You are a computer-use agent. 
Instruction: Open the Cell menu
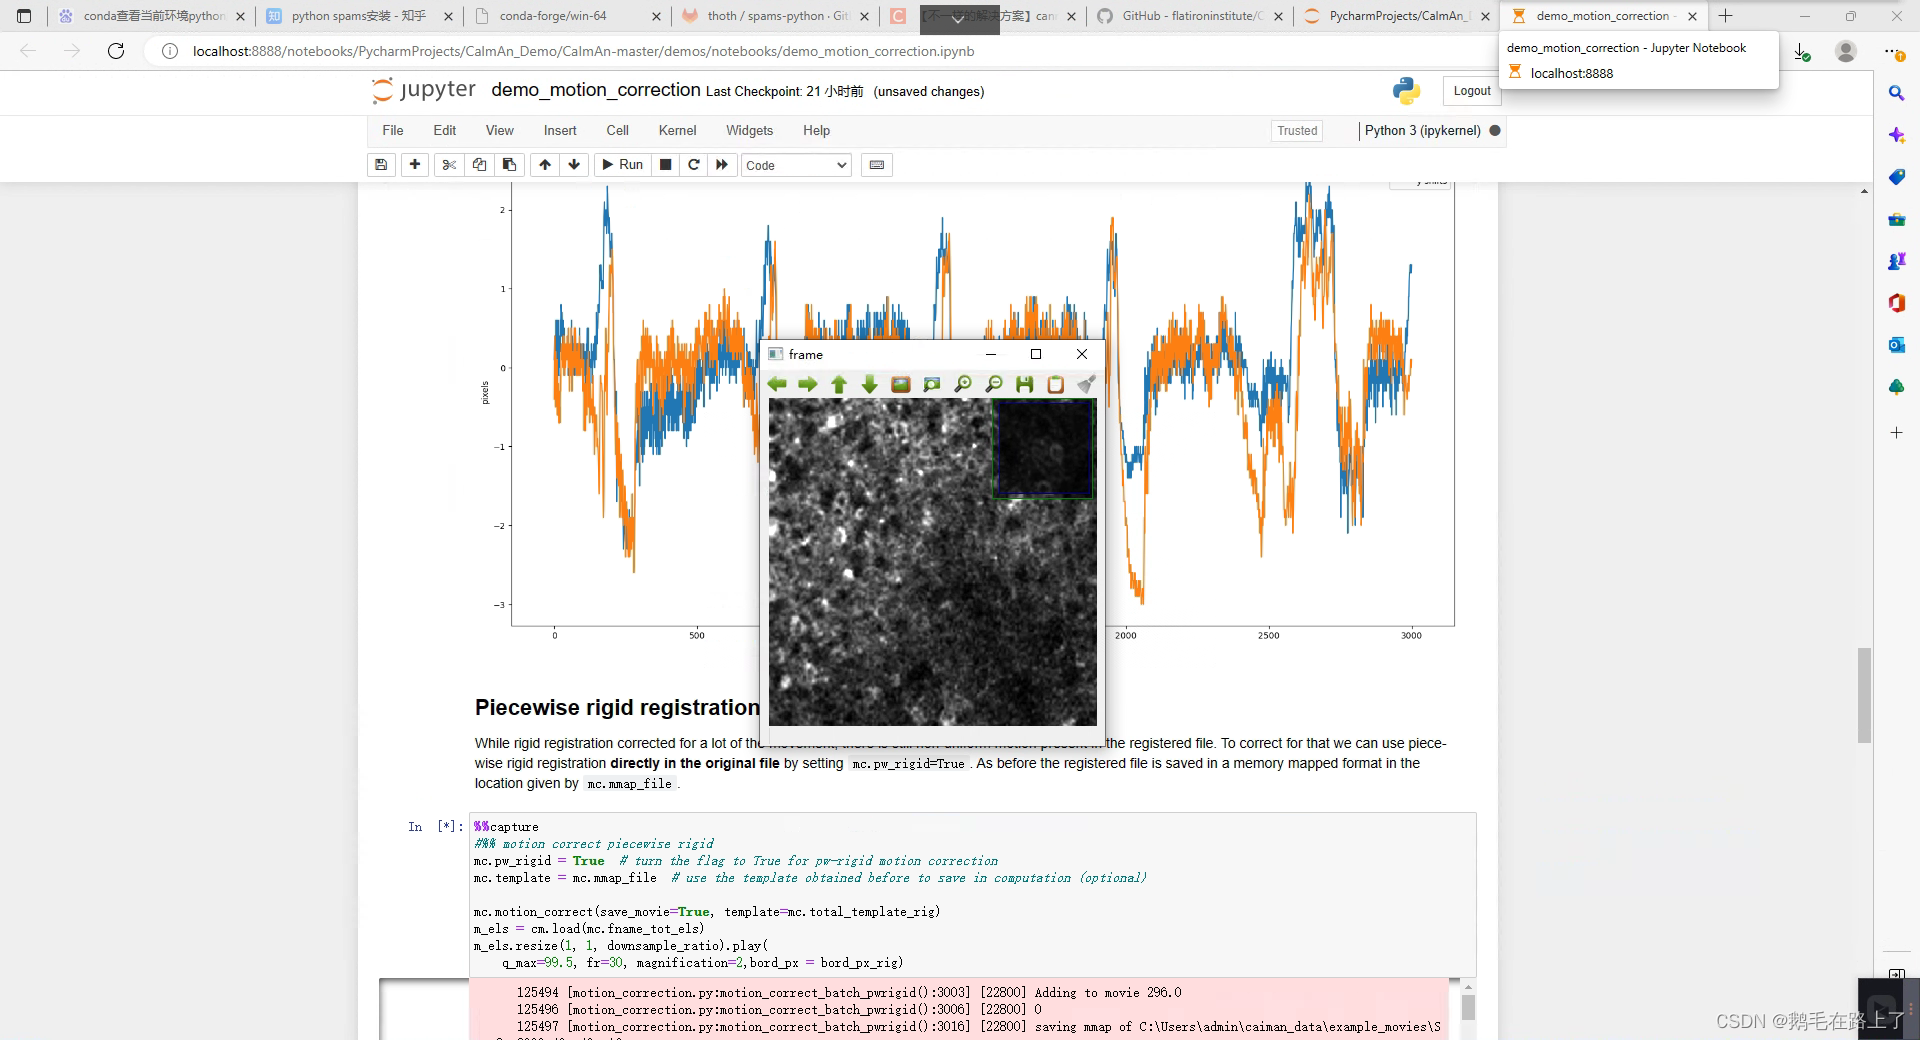point(618,130)
